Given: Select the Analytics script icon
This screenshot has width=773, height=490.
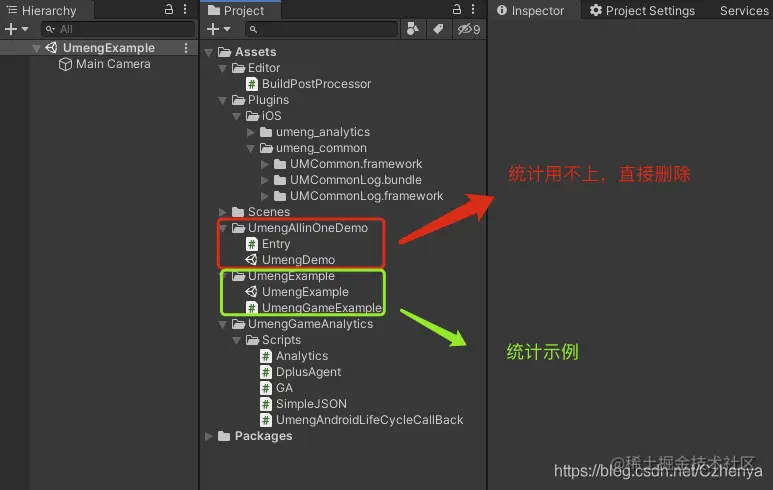Looking at the screenshot, I should 266,356.
